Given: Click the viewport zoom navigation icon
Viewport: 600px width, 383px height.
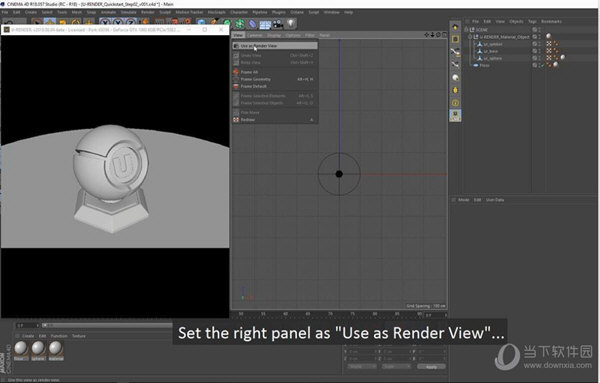Looking at the screenshot, I should click(432, 35).
